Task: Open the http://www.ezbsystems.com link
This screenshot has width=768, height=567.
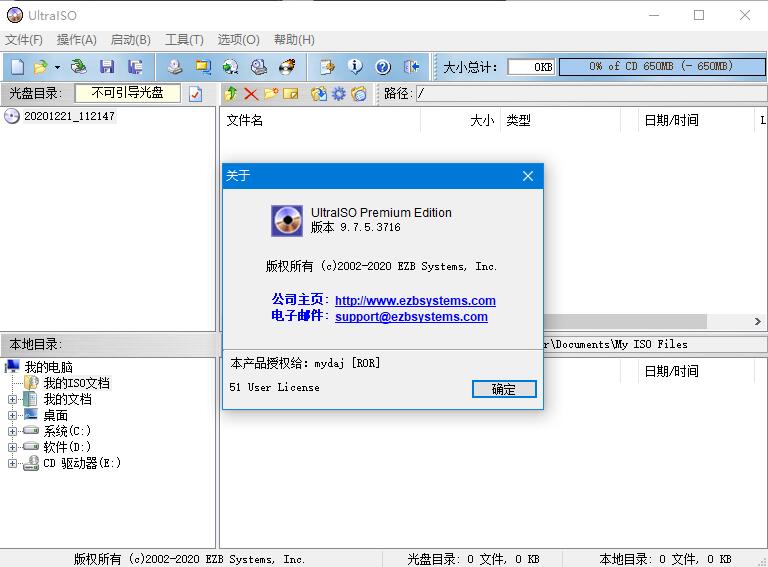Action: 415,300
